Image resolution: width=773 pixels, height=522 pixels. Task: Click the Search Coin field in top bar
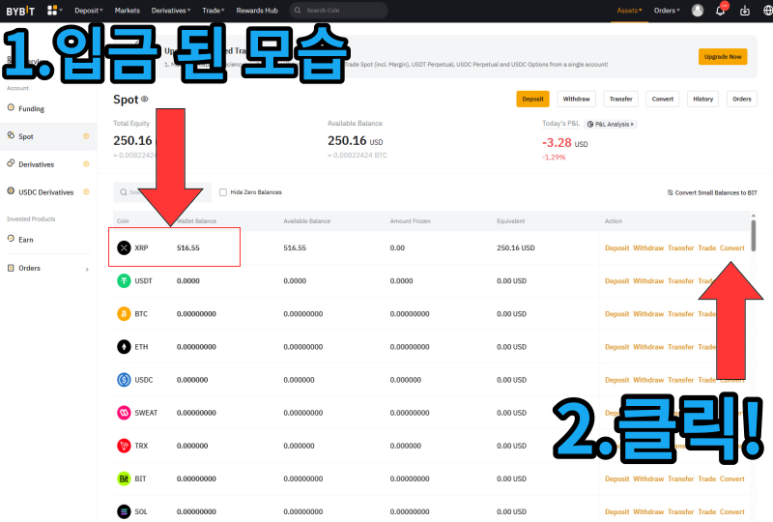338,10
